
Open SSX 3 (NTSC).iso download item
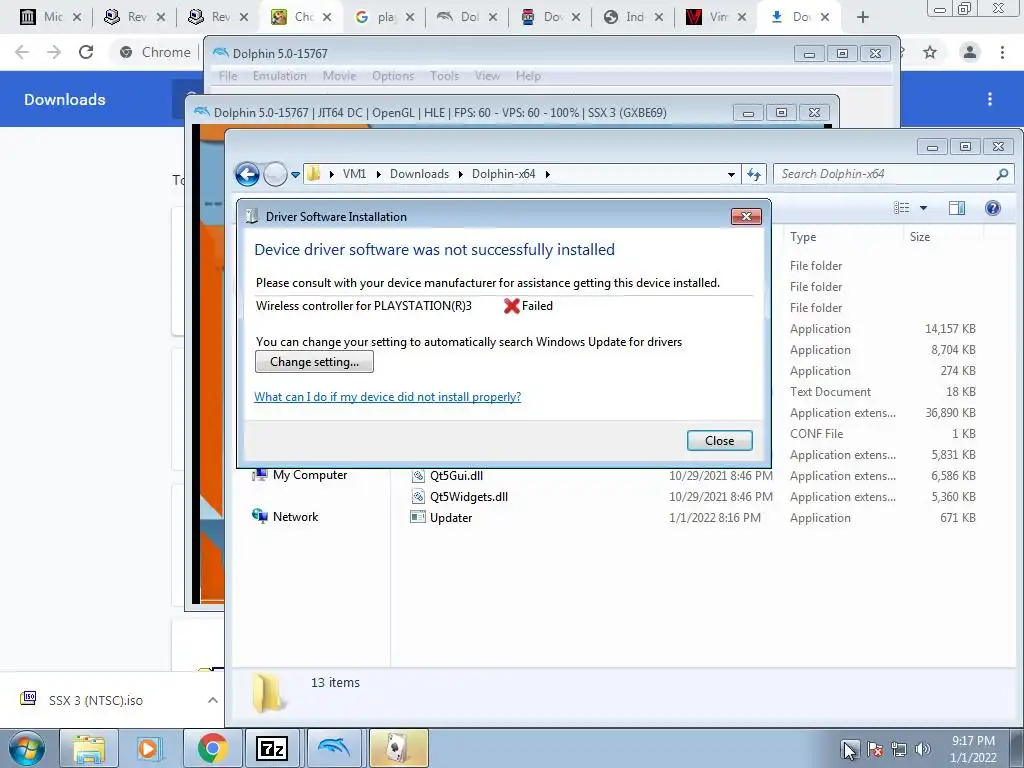(x=95, y=700)
